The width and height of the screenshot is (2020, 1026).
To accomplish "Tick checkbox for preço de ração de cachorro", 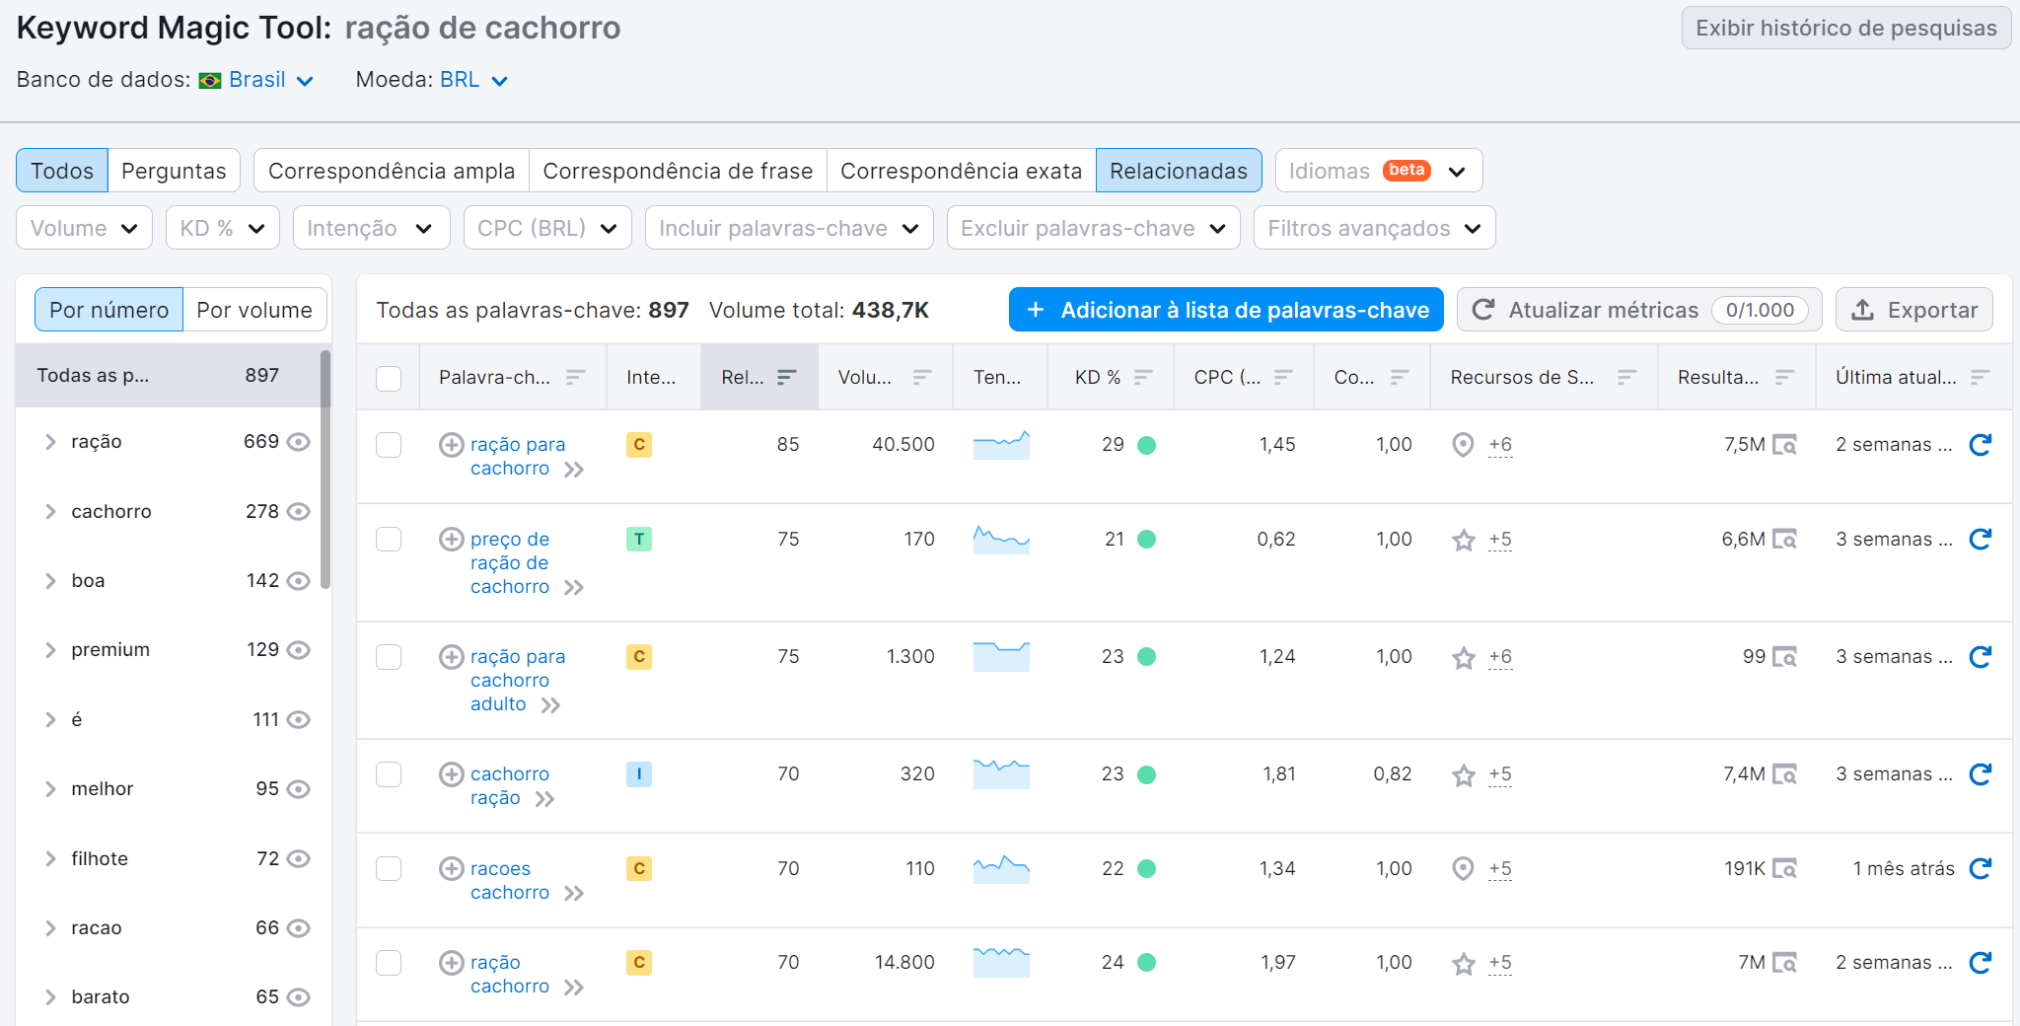I will (389, 539).
